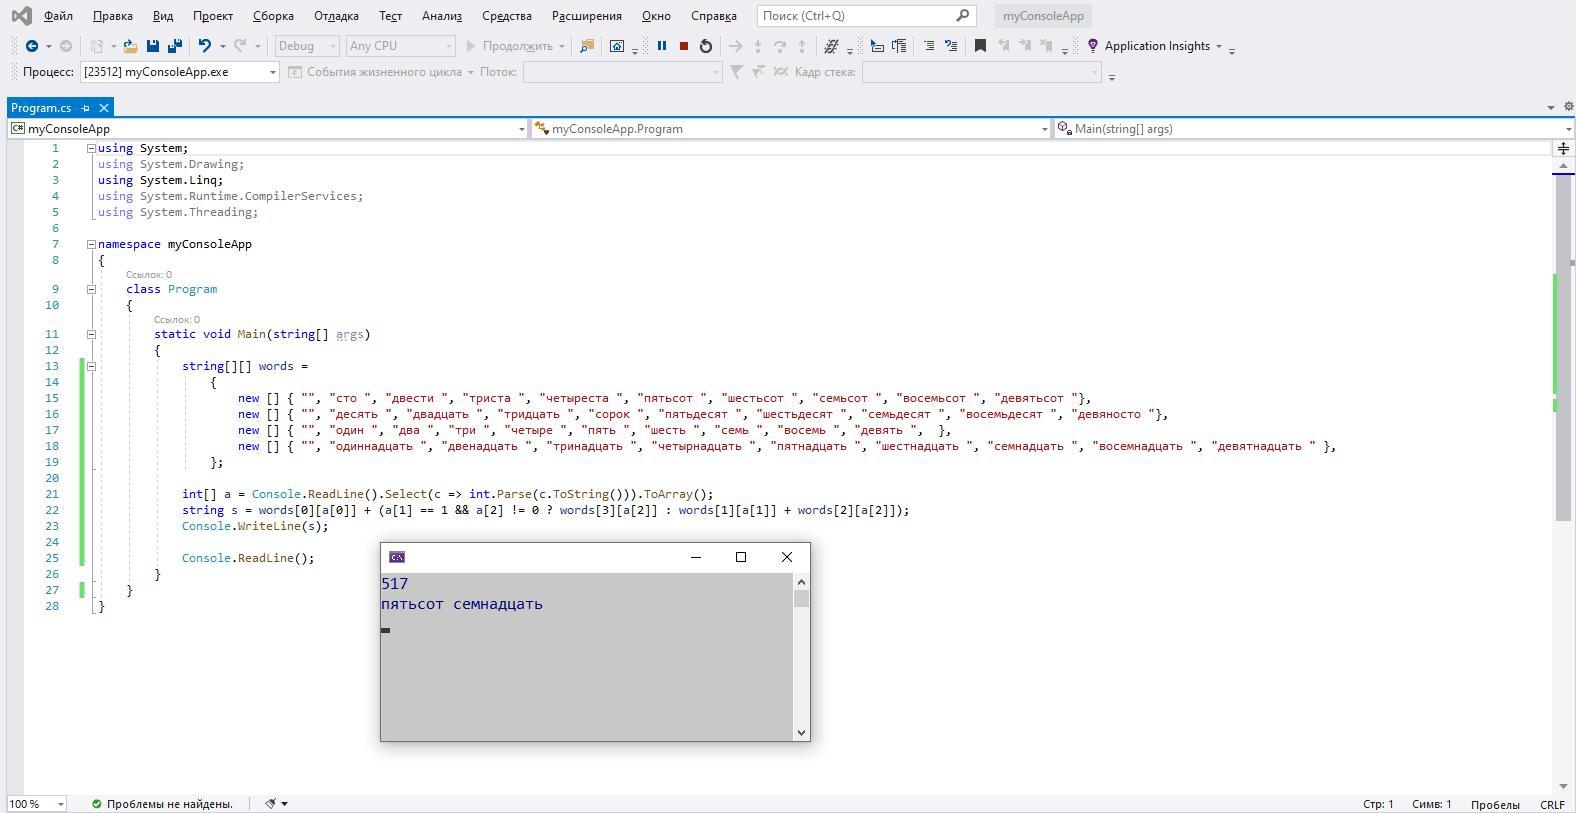
Task: Stop debugging with the red square
Action: coord(684,46)
